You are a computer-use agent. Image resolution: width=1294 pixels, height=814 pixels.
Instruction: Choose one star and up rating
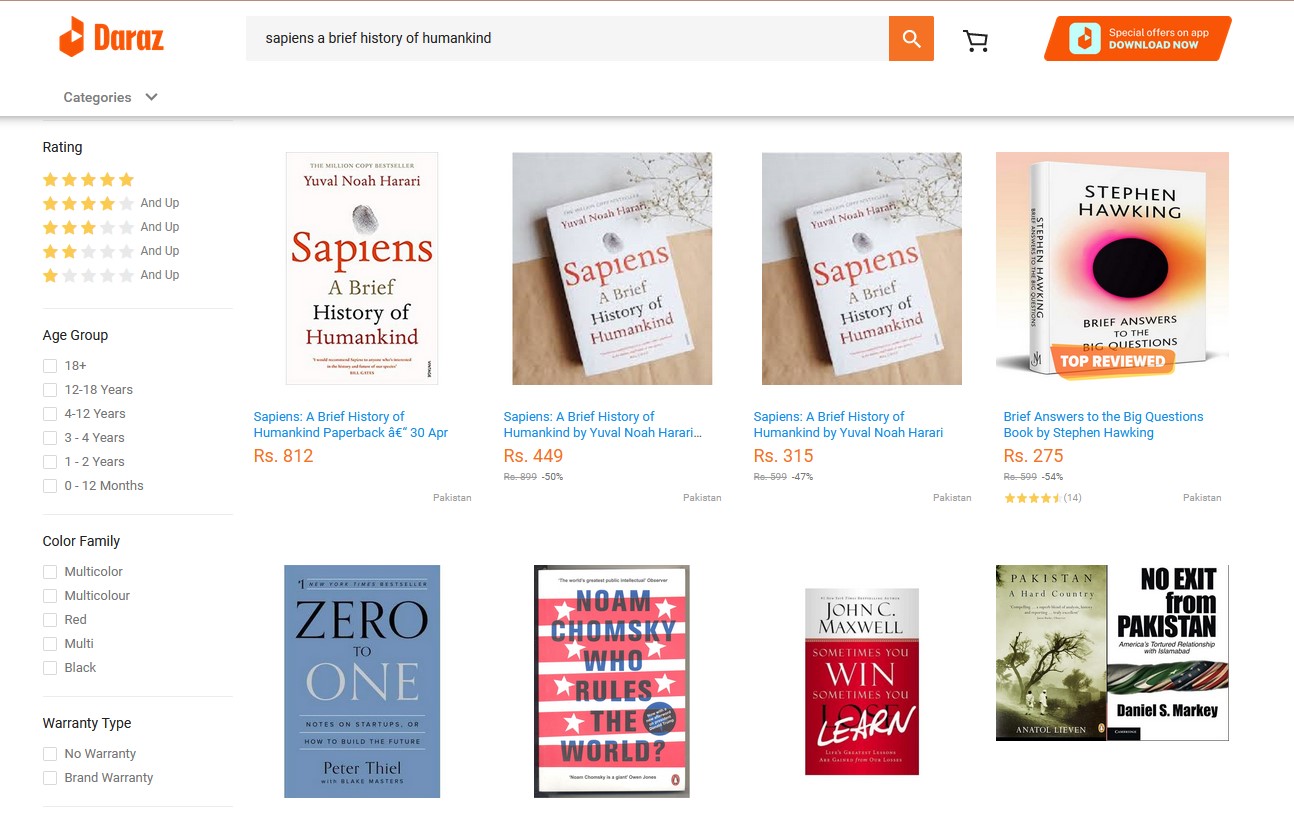(110, 275)
